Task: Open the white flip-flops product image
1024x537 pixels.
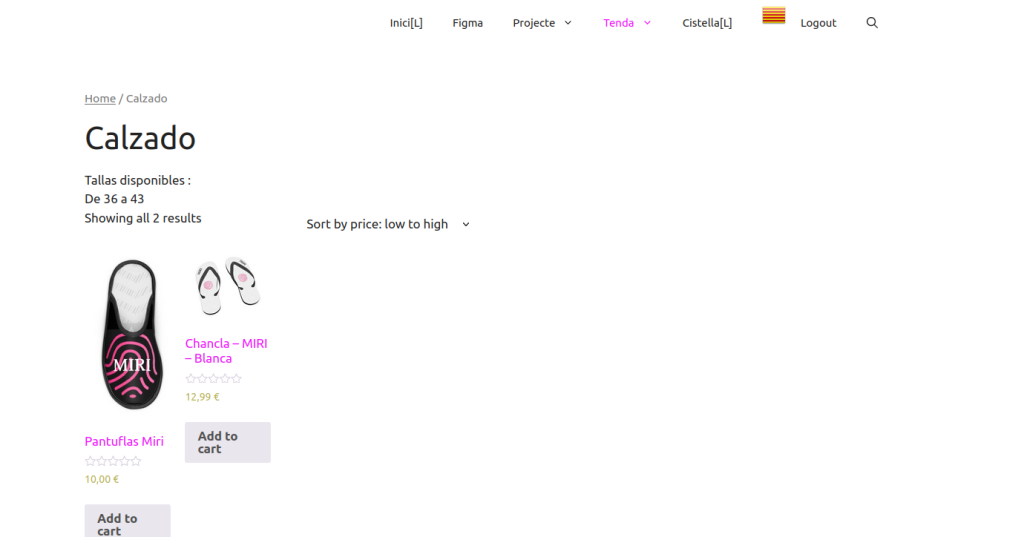Action: [227, 285]
